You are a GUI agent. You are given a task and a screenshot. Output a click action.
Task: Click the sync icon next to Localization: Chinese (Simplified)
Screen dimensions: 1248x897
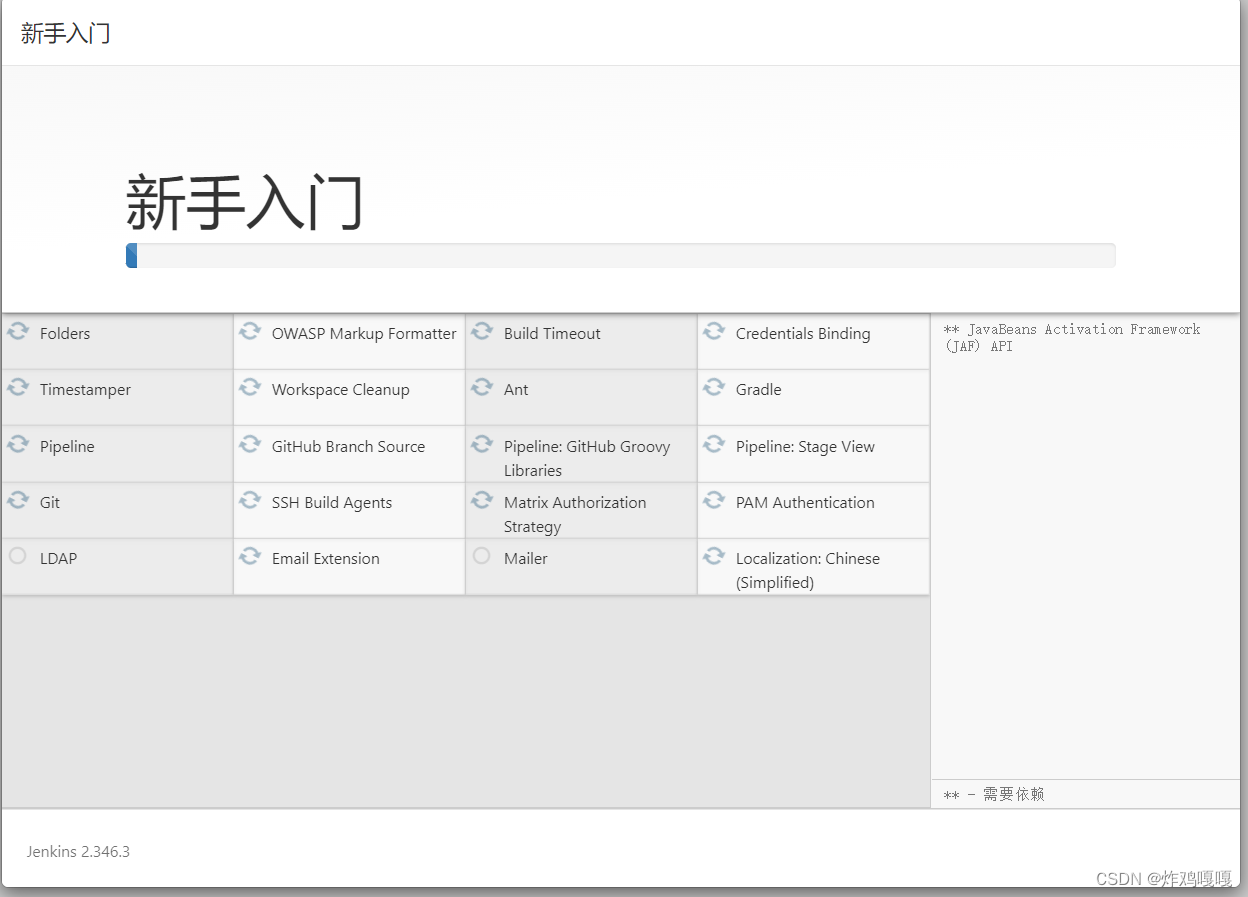714,556
